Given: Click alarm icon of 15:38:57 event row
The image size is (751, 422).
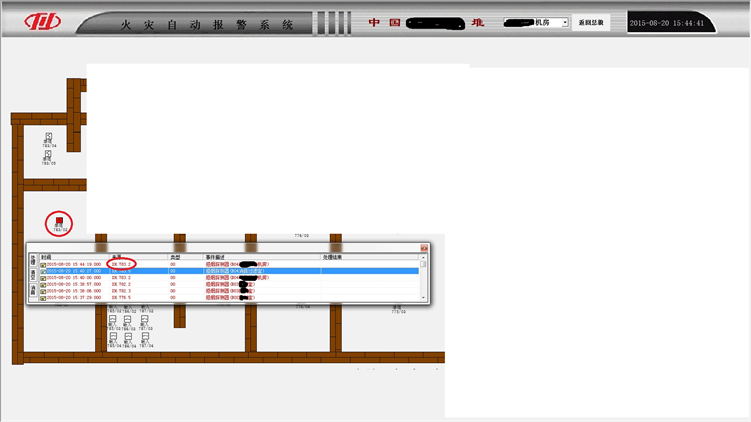Looking at the screenshot, I should tap(43, 285).
